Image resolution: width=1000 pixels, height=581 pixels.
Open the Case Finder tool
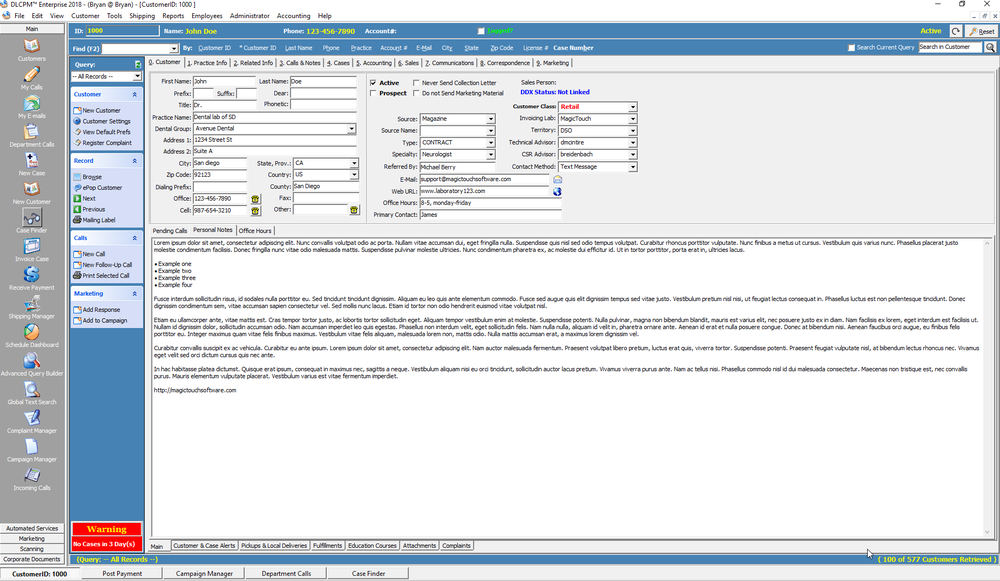pos(30,218)
